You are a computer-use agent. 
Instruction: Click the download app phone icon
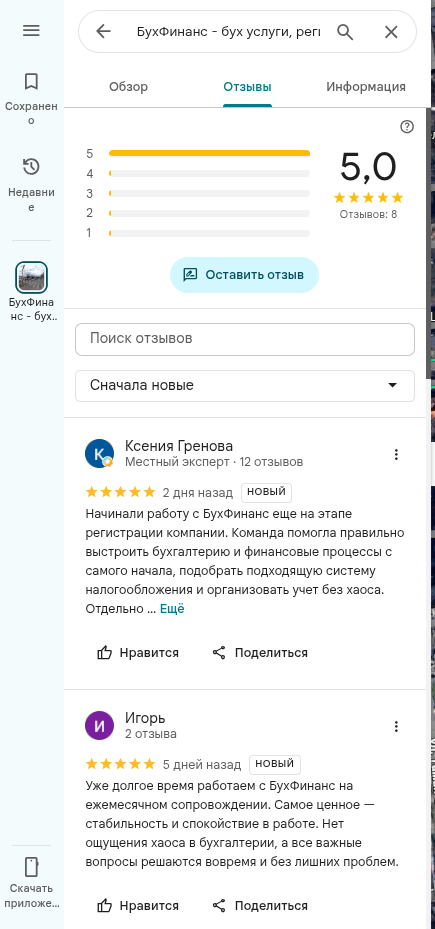point(31,866)
